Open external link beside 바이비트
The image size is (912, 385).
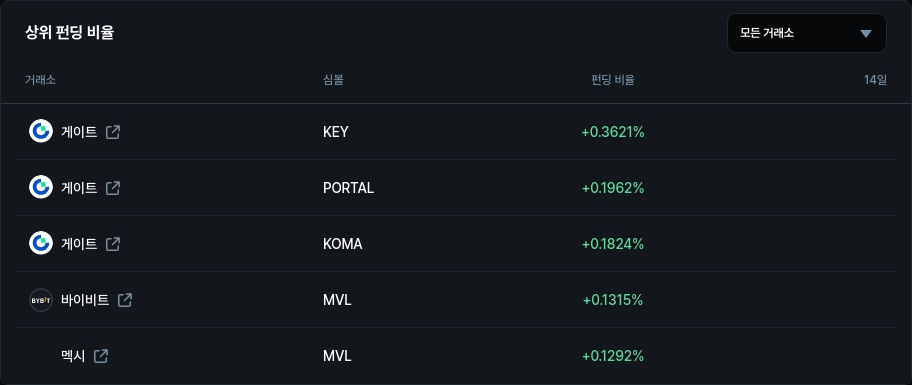[124, 300]
